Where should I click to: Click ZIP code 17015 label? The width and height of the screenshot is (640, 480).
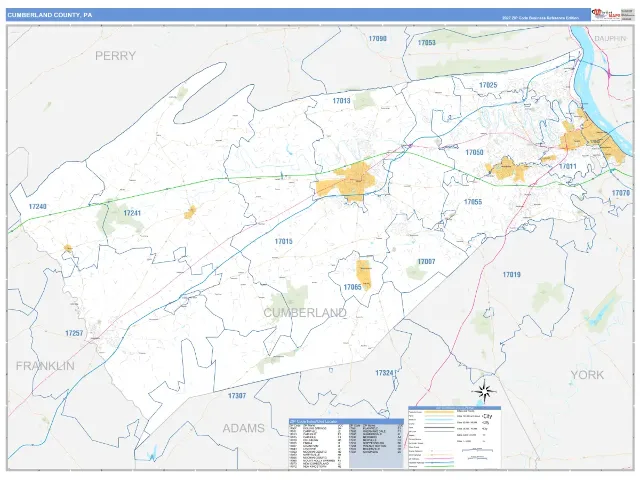[283, 242]
